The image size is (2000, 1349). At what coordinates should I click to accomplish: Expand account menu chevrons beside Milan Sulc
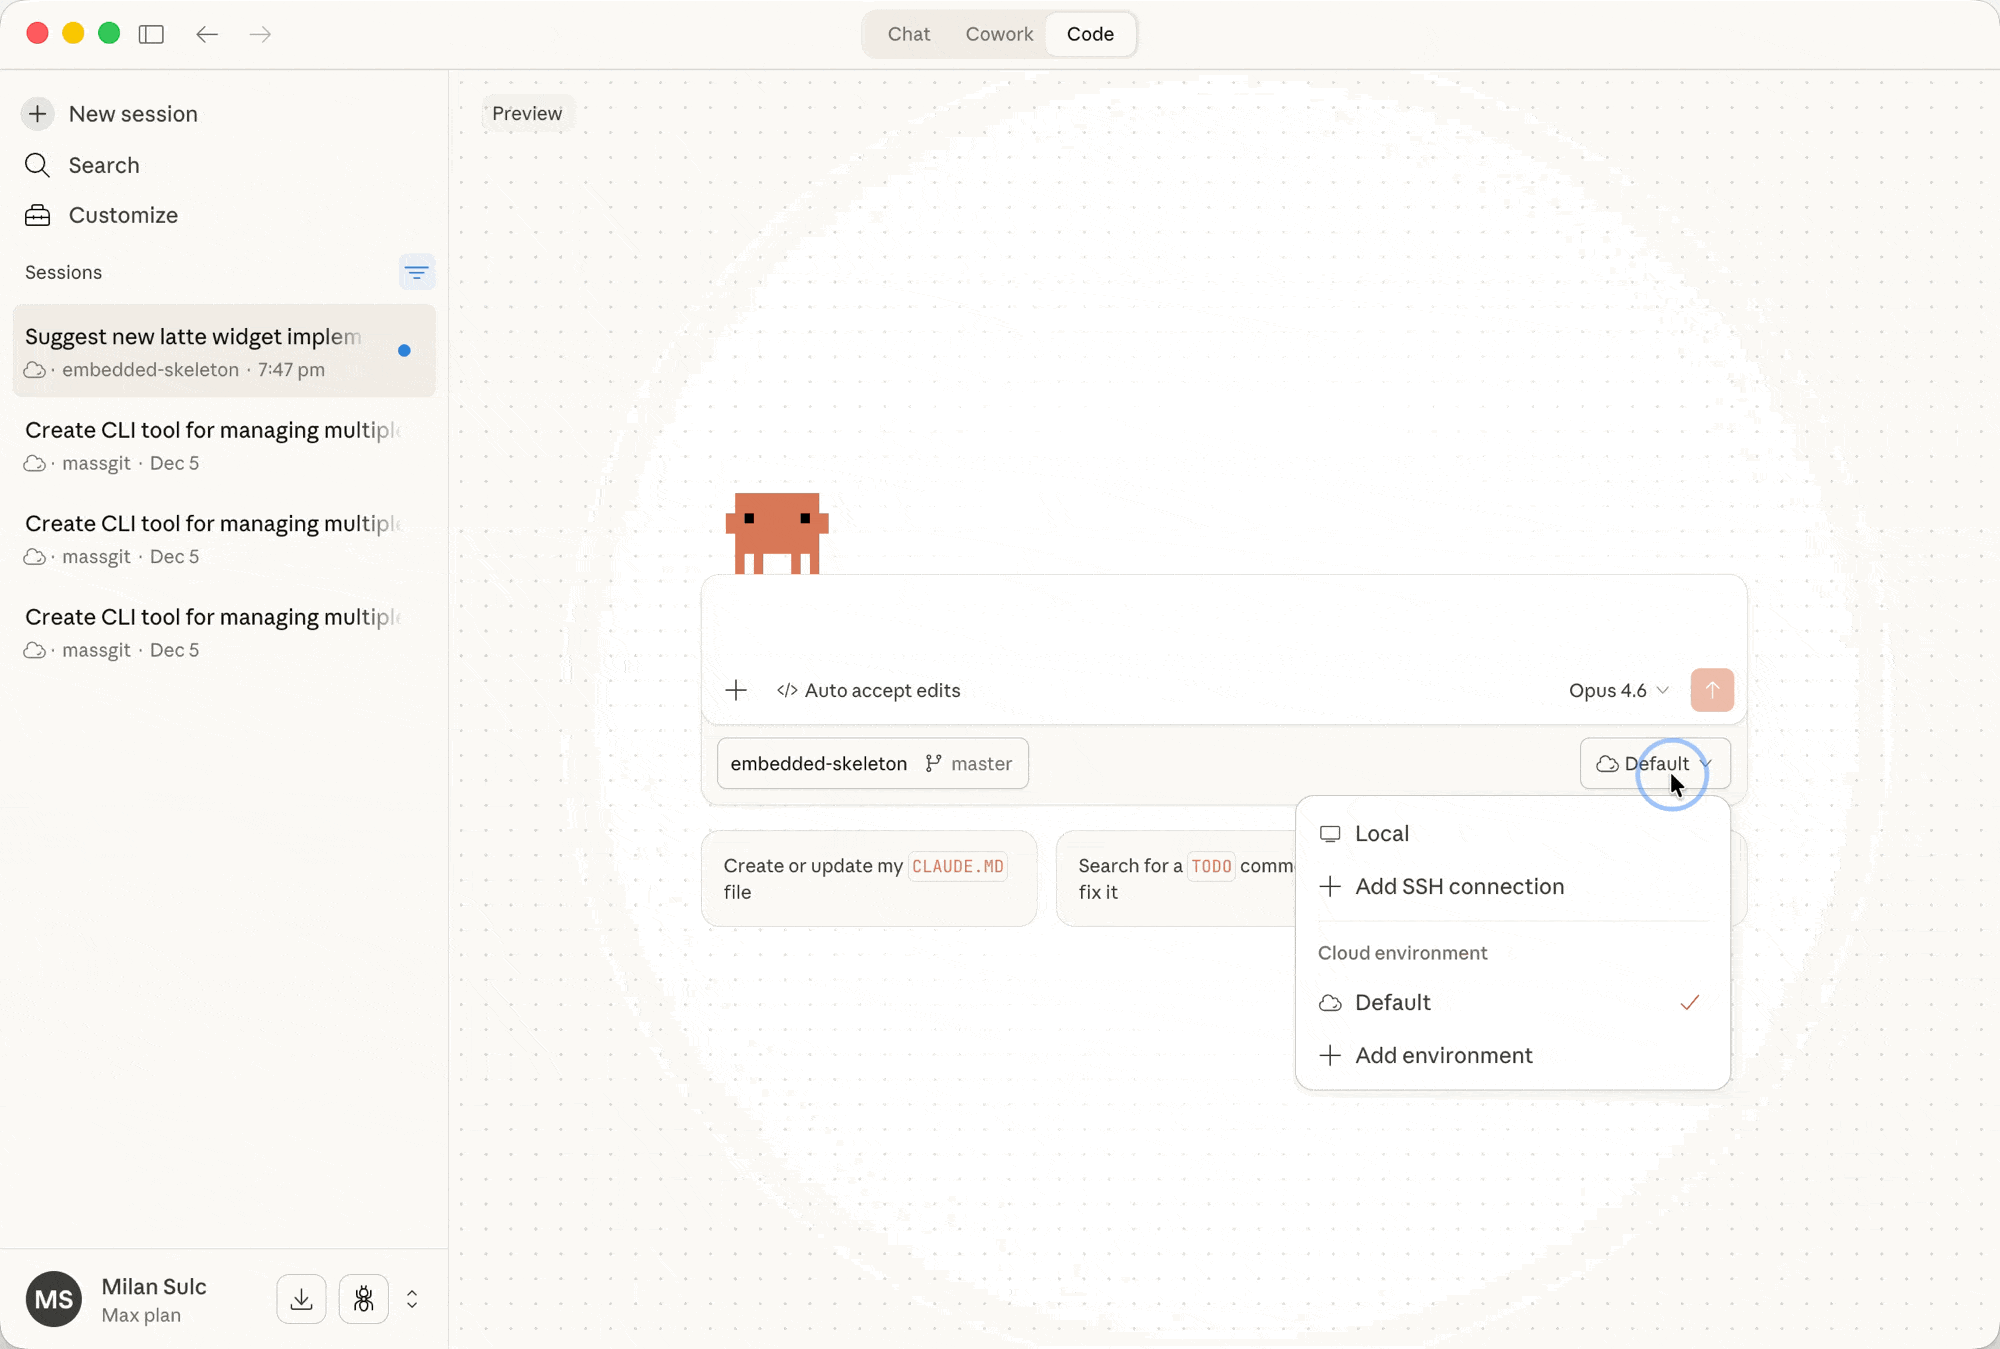[x=412, y=1299]
